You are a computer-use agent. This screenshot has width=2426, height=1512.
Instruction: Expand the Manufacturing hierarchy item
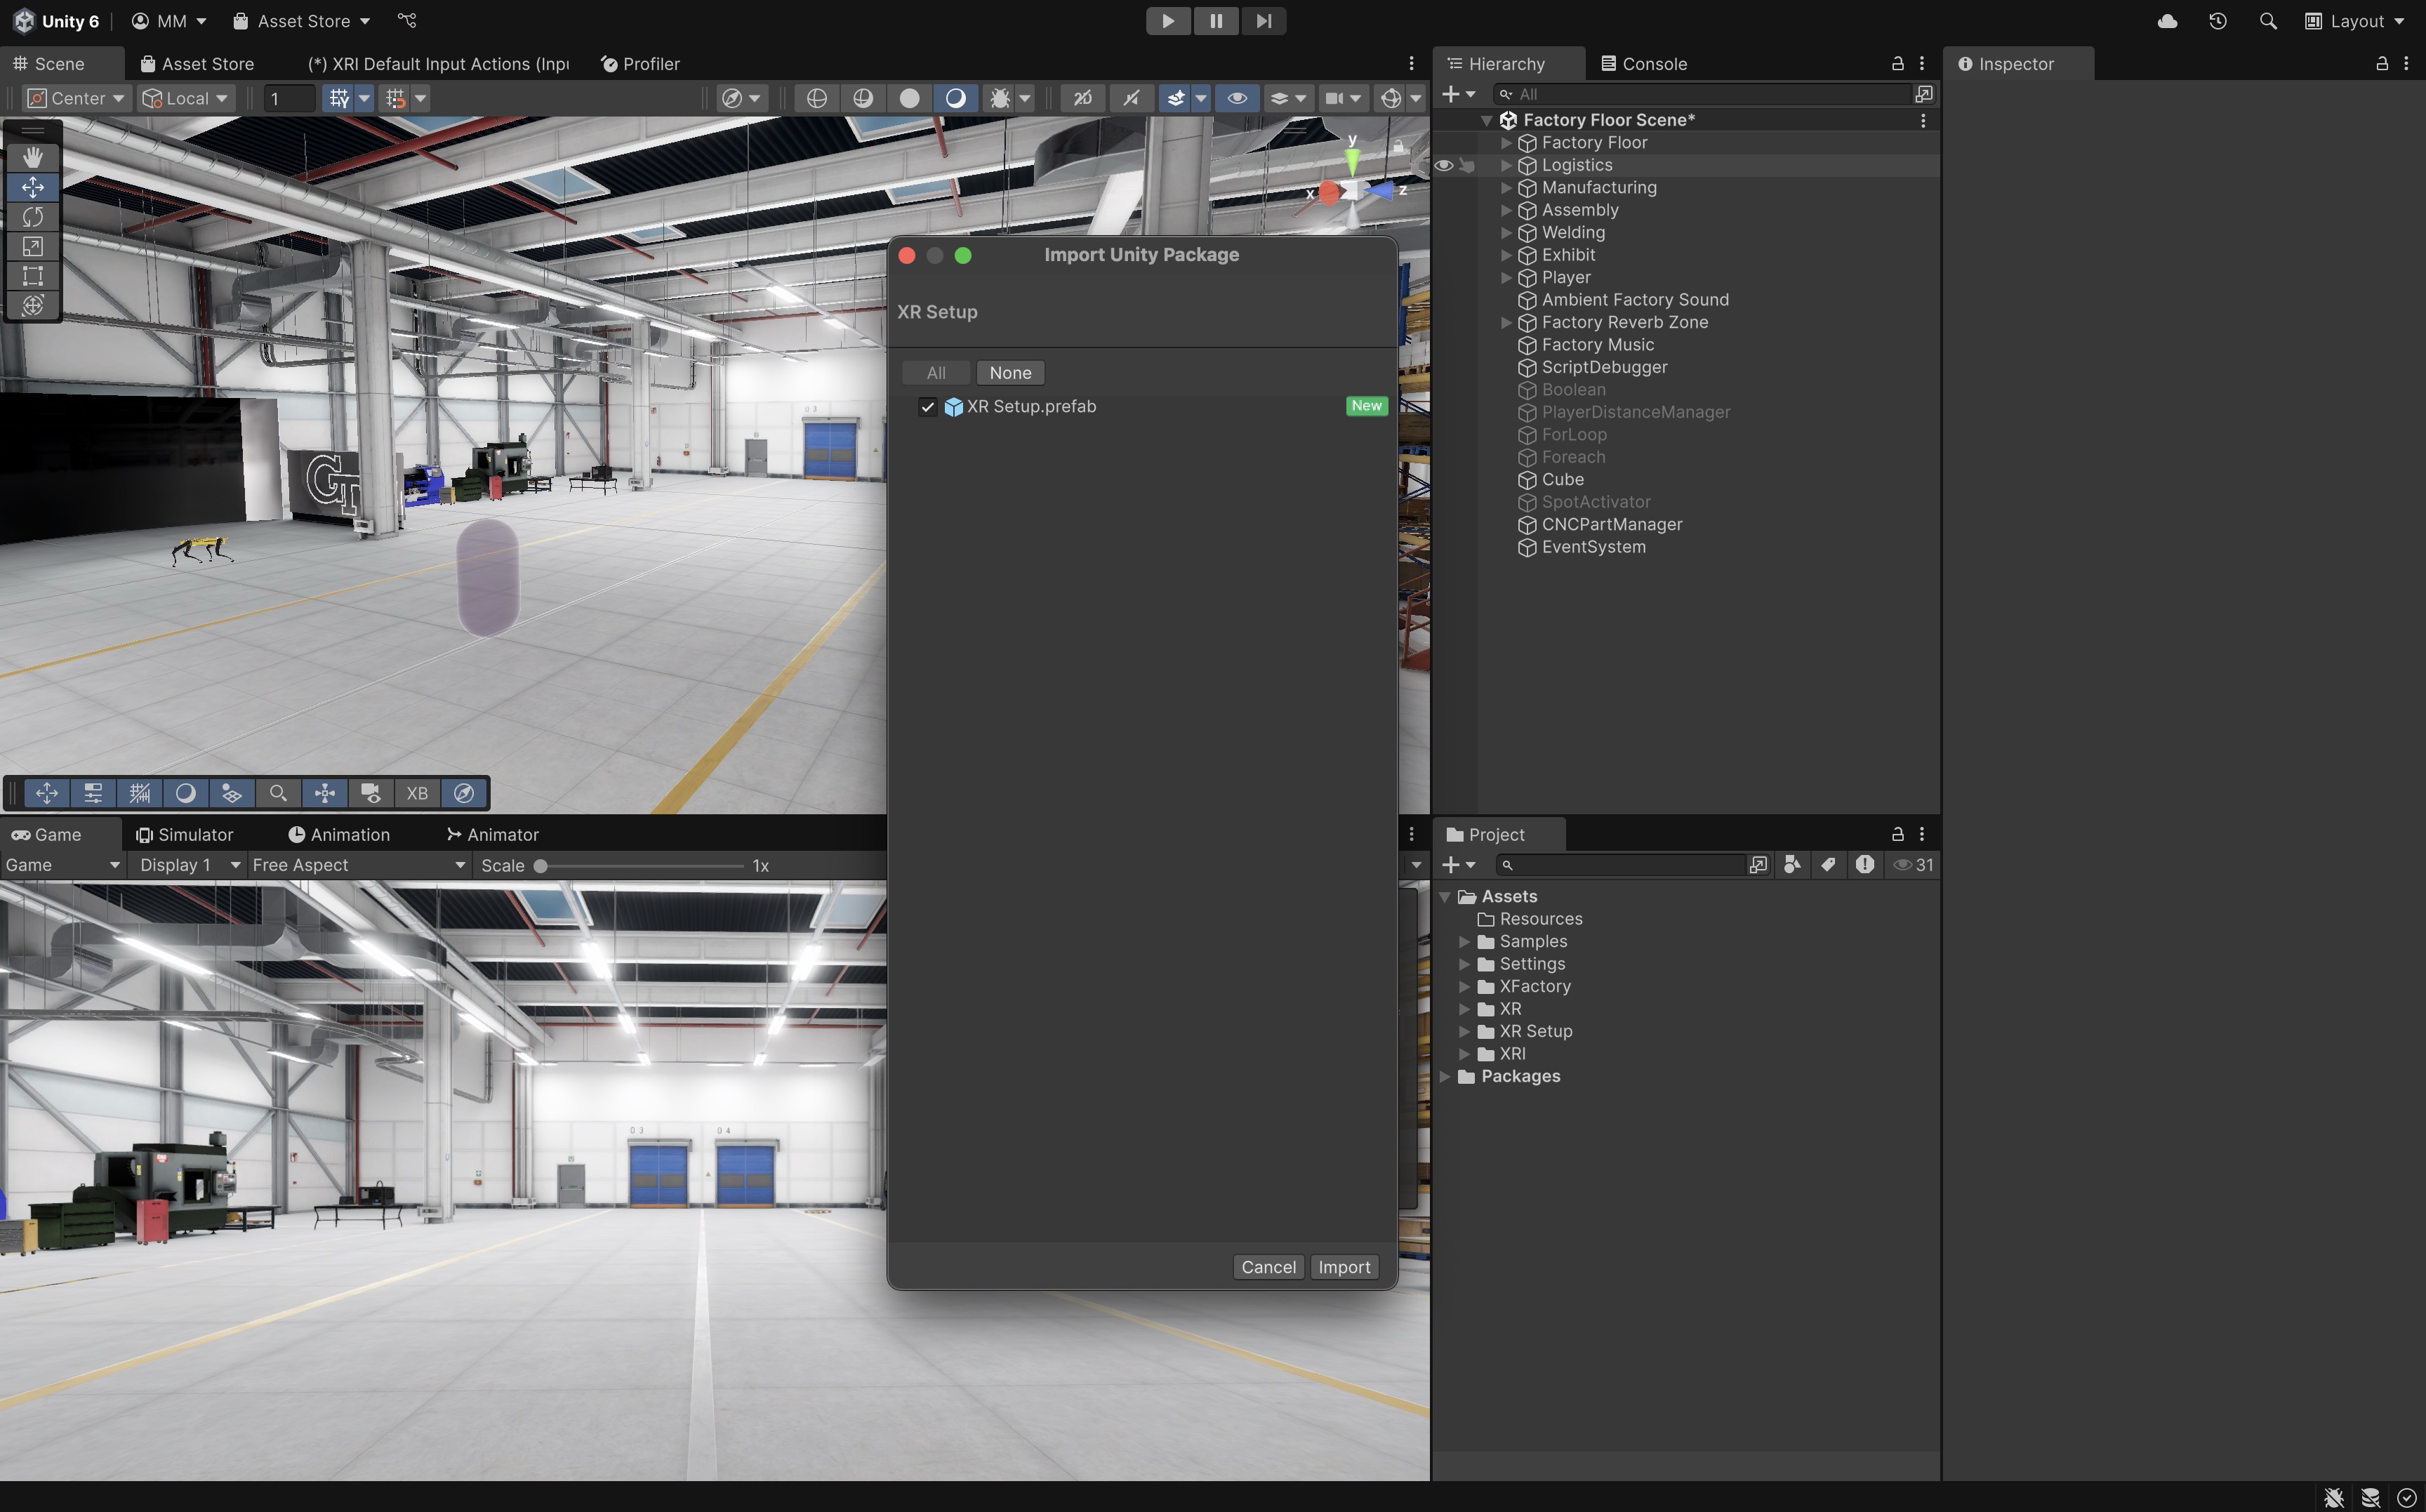pos(1505,188)
